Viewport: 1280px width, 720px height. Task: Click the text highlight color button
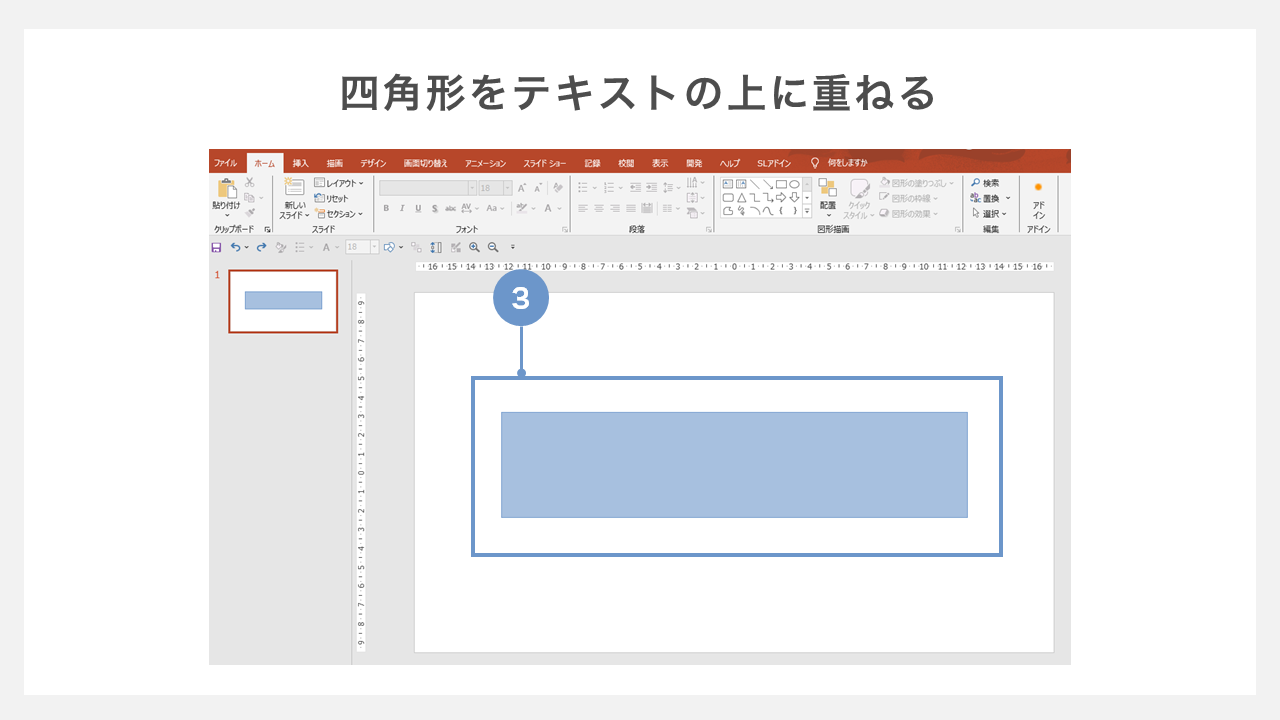521,208
